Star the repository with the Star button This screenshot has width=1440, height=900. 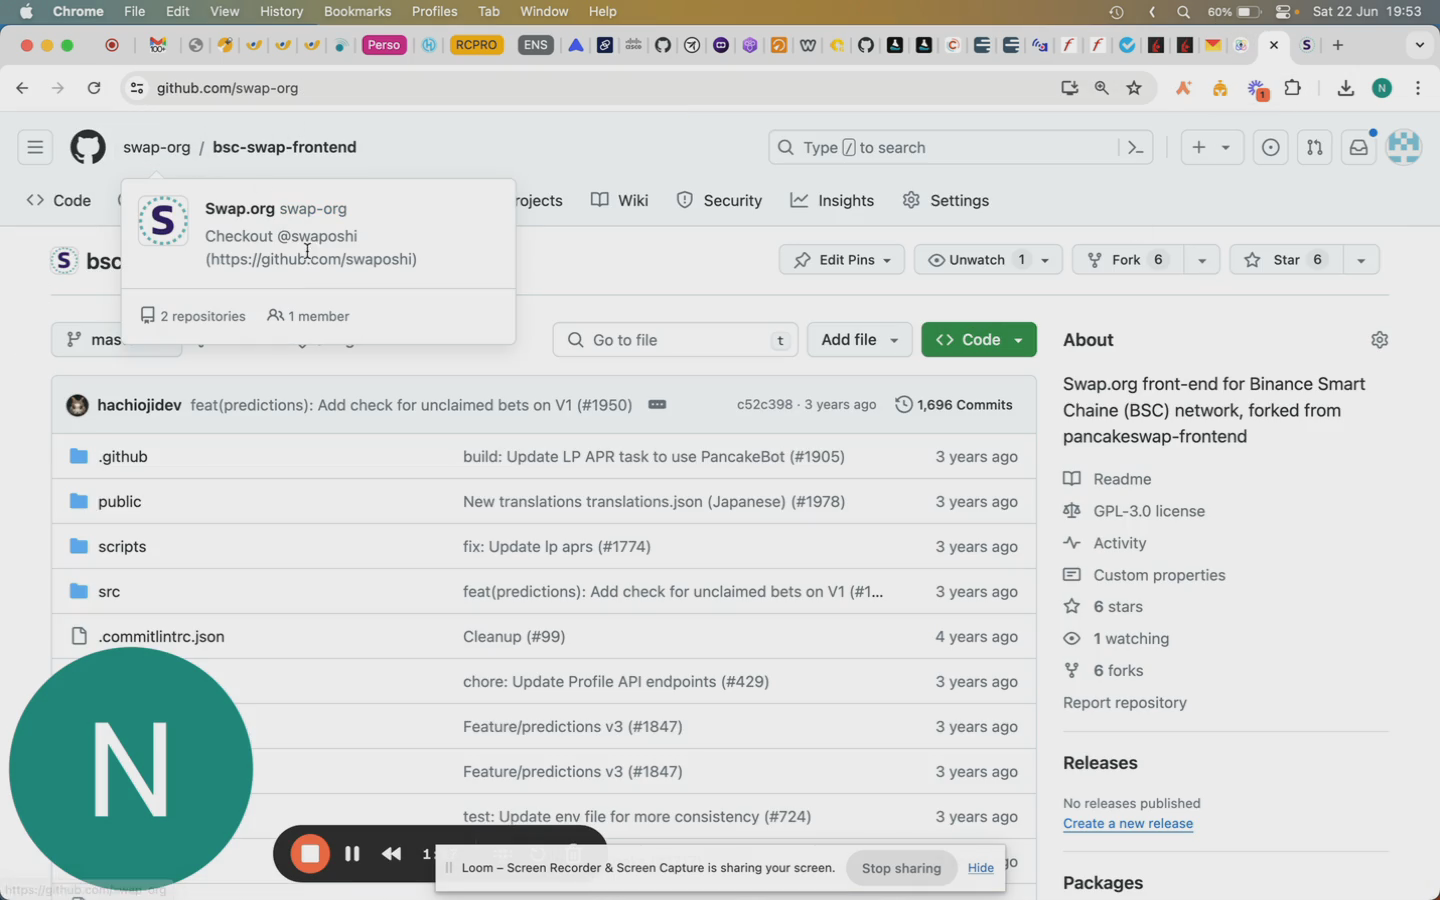coord(1286,260)
